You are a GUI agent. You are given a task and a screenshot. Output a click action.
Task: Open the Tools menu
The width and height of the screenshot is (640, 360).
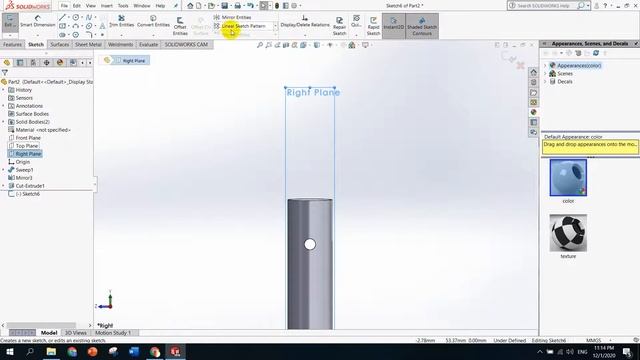[x=123, y=6]
